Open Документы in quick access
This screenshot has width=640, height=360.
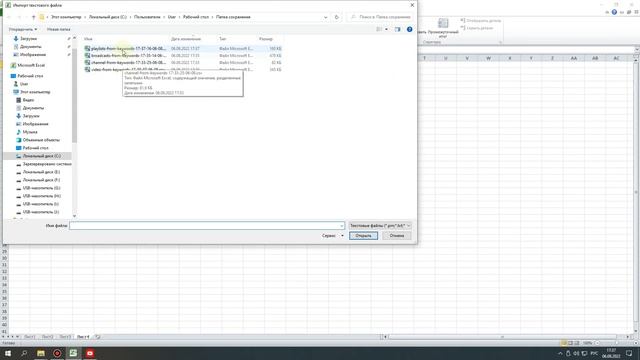[30, 47]
